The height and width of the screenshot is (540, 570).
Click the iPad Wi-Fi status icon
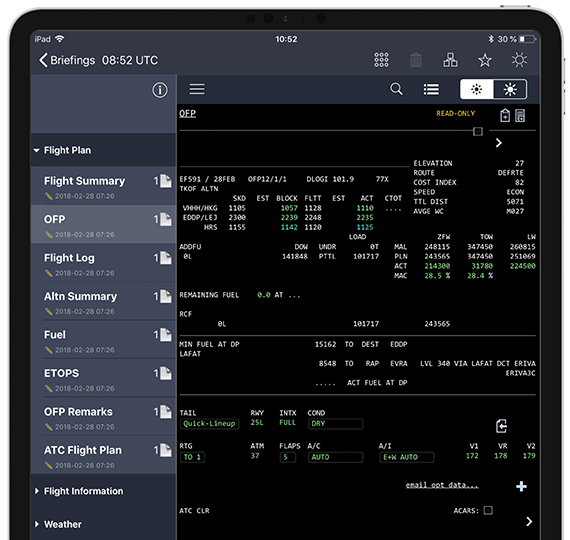60,39
